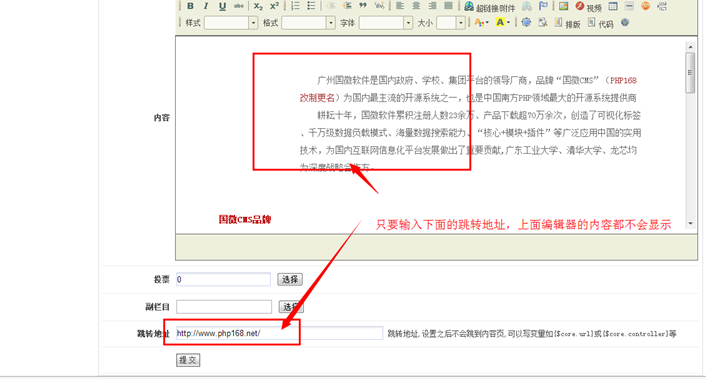The image size is (706, 379).
Task: Open the text color picker
Action: pos(481,23)
